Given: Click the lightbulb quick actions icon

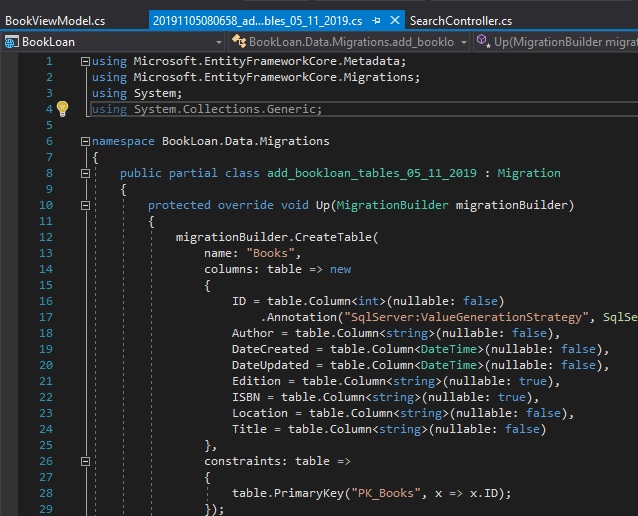Looking at the screenshot, I should [62, 109].
